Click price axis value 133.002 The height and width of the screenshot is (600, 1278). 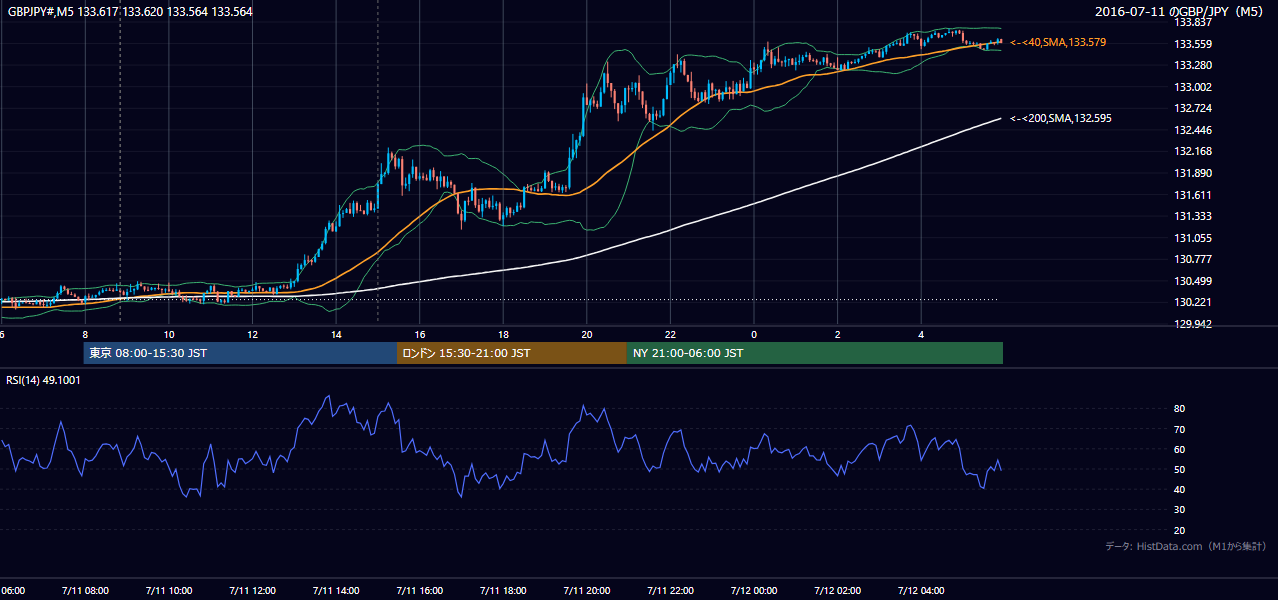pos(1193,87)
